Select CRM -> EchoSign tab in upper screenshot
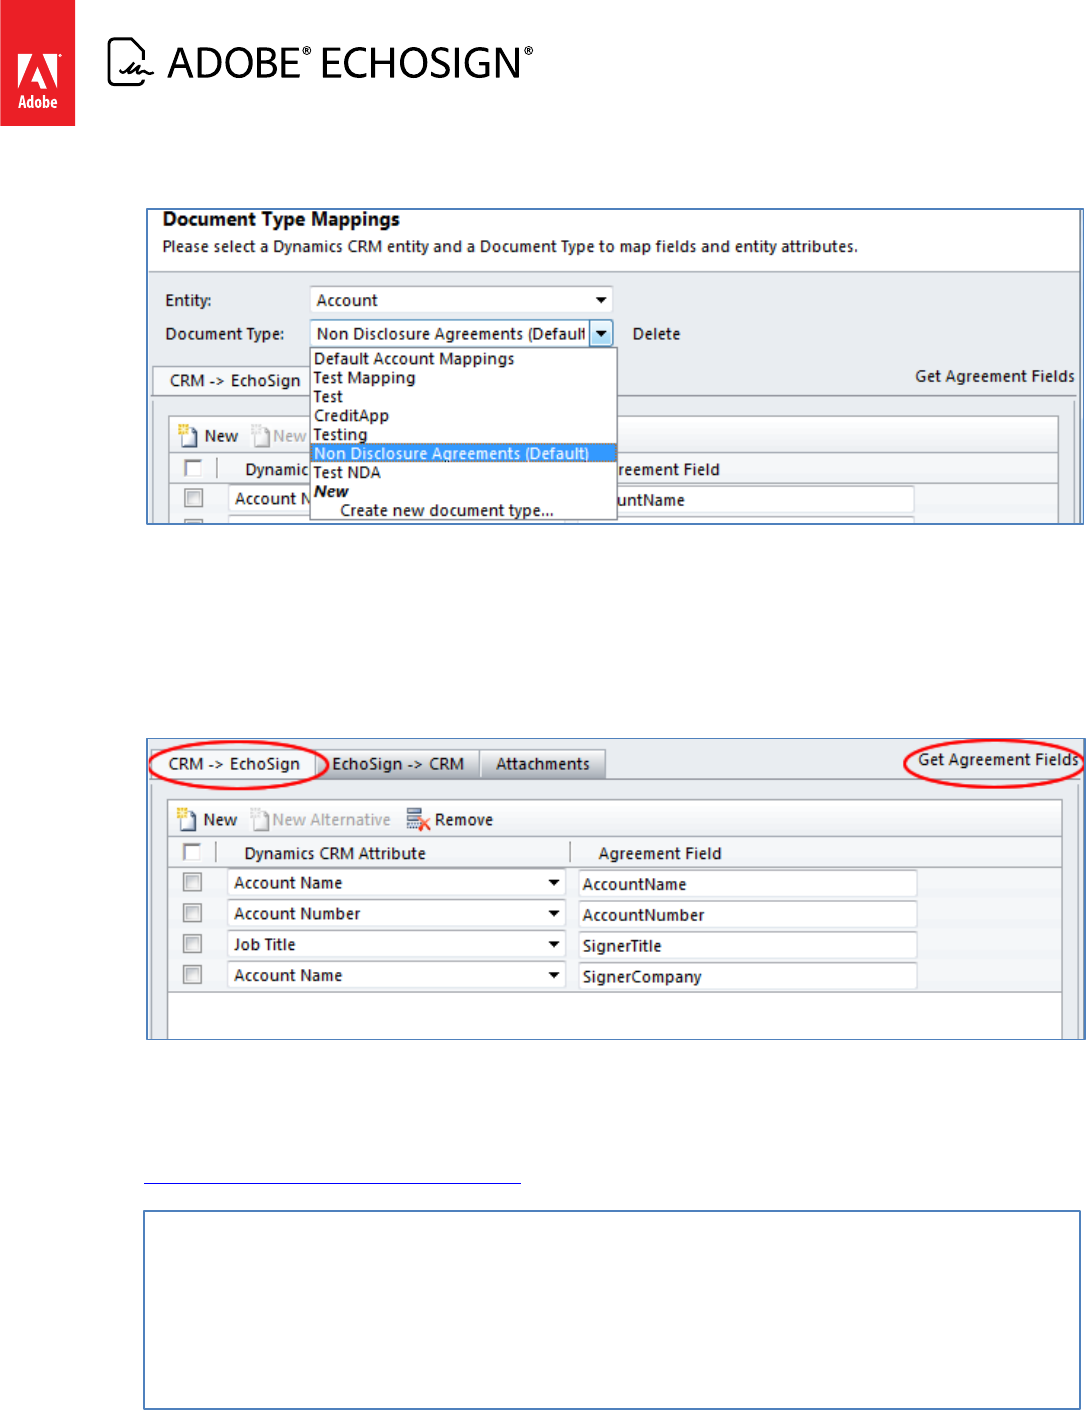The height and width of the screenshot is (1410, 1086). 234,381
